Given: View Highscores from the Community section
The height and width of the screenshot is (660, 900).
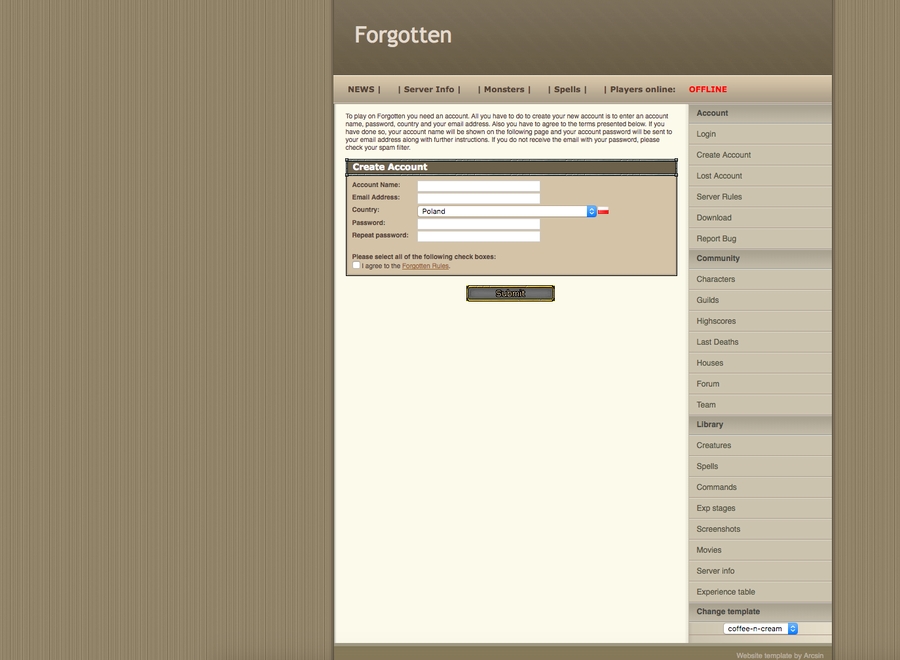Looking at the screenshot, I should (716, 321).
